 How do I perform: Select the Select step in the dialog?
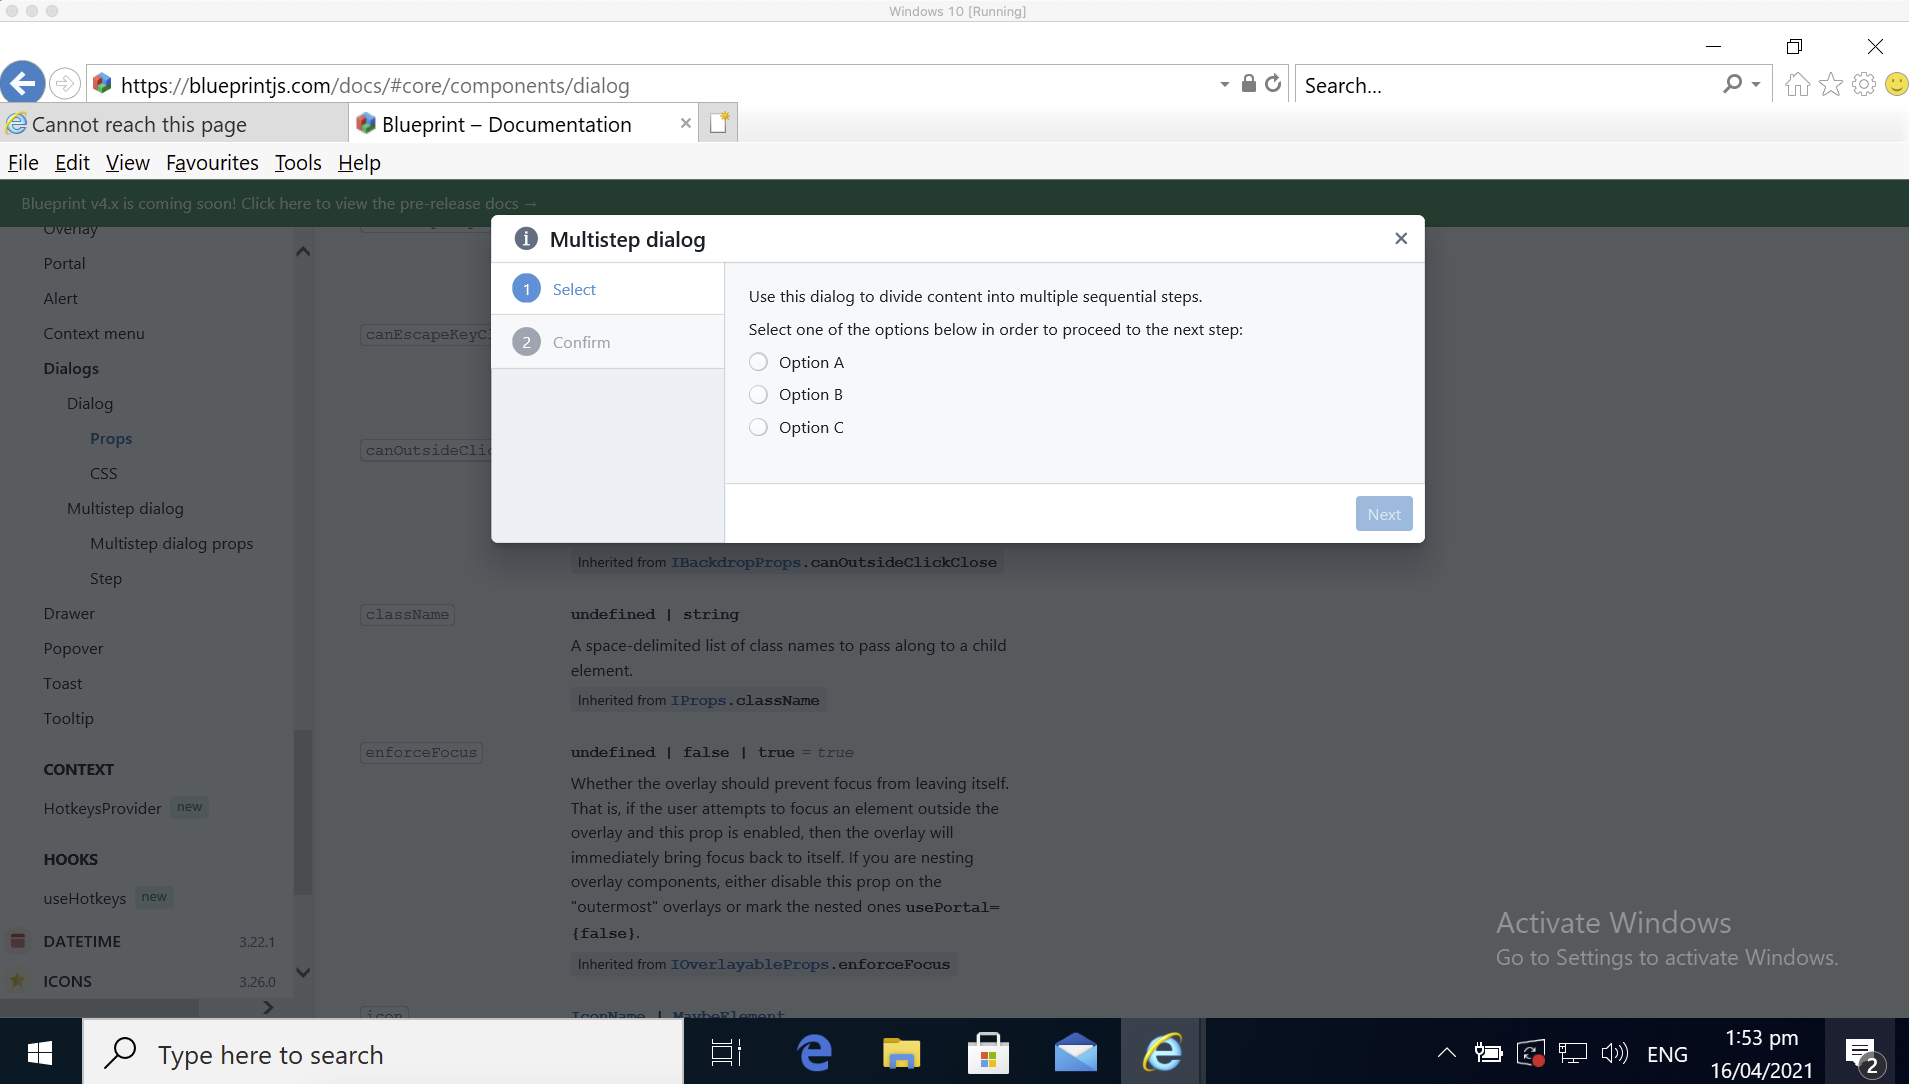(x=607, y=289)
